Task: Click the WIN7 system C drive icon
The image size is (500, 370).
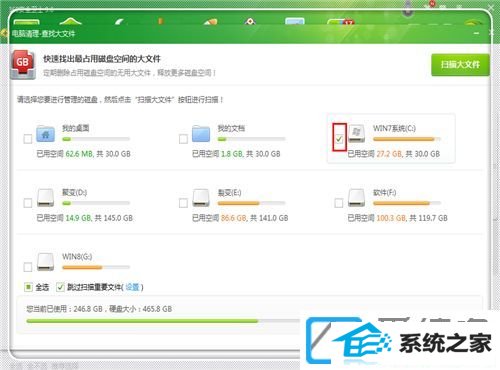Action: pos(356,134)
